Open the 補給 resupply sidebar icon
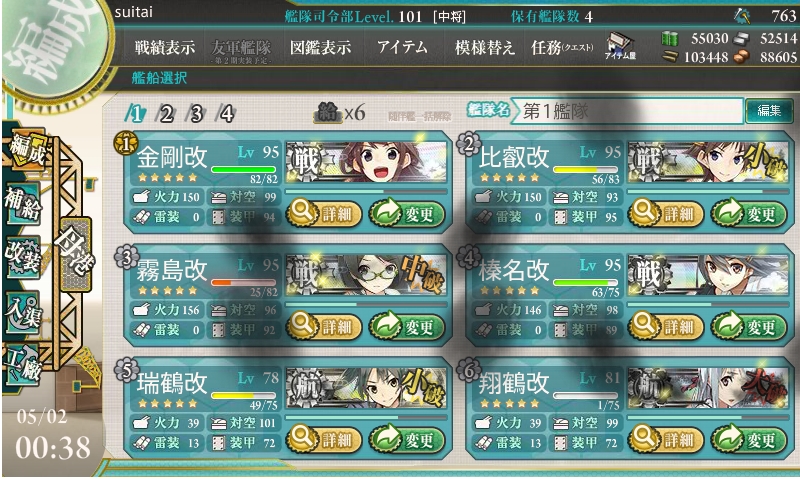Viewport: 800px width, 480px height. [x=22, y=205]
